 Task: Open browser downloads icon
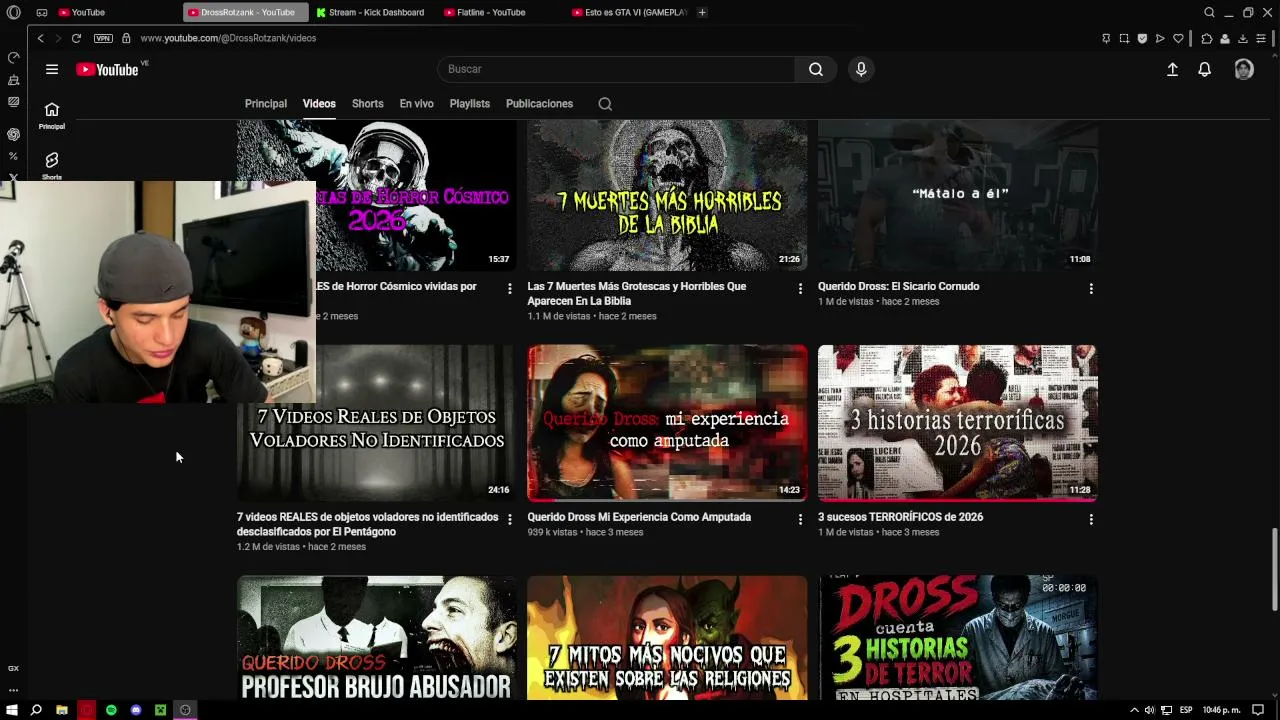pyautogui.click(x=1243, y=38)
